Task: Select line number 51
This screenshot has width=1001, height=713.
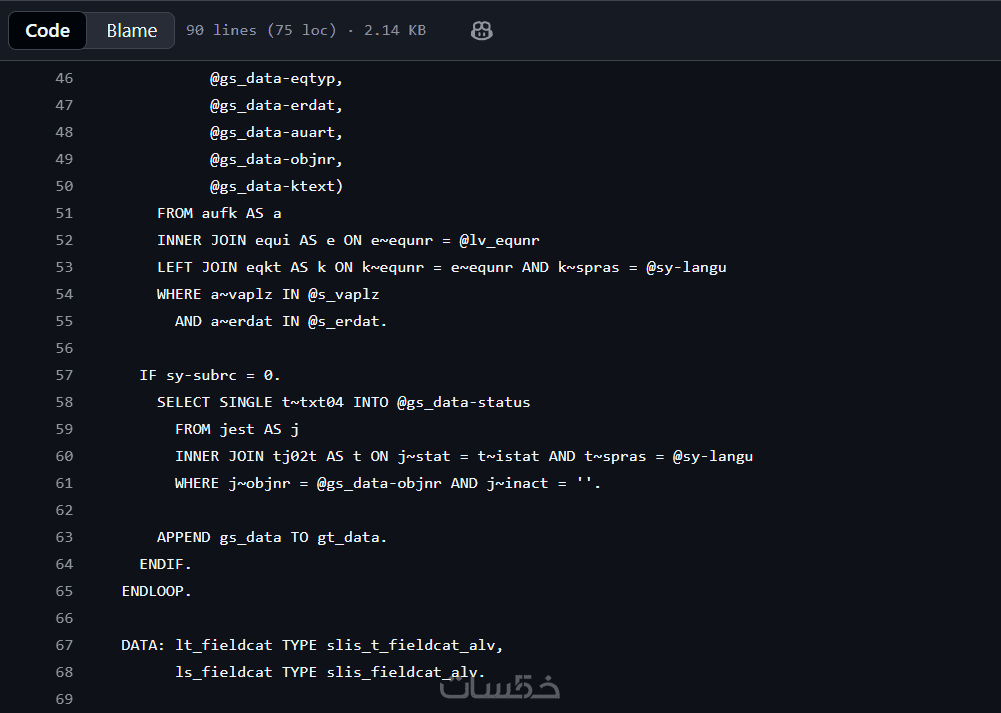Action: [64, 213]
